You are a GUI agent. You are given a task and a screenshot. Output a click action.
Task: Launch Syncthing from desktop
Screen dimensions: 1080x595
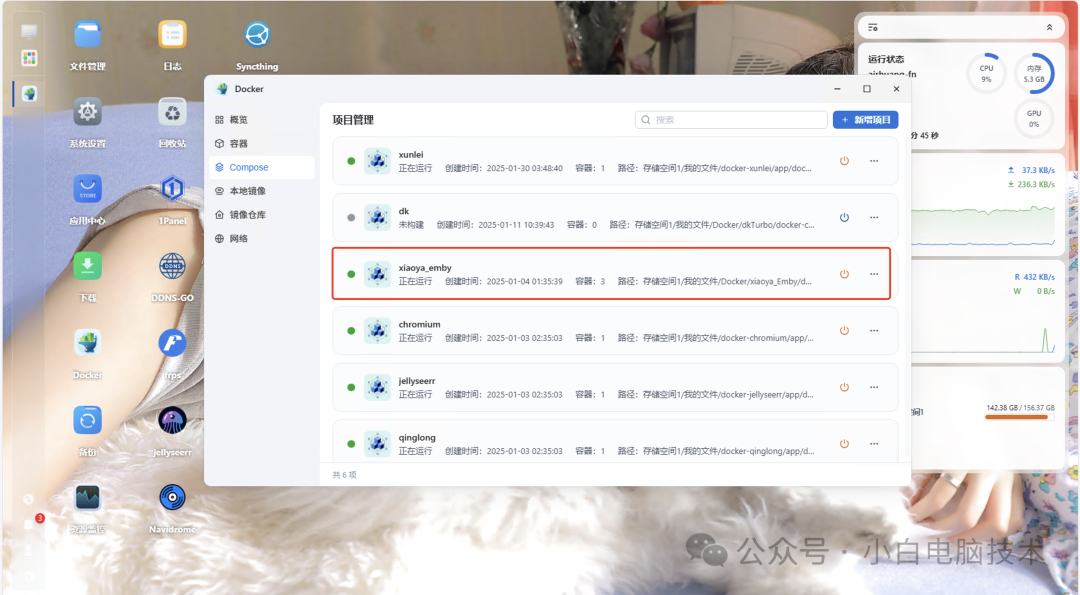click(257, 34)
